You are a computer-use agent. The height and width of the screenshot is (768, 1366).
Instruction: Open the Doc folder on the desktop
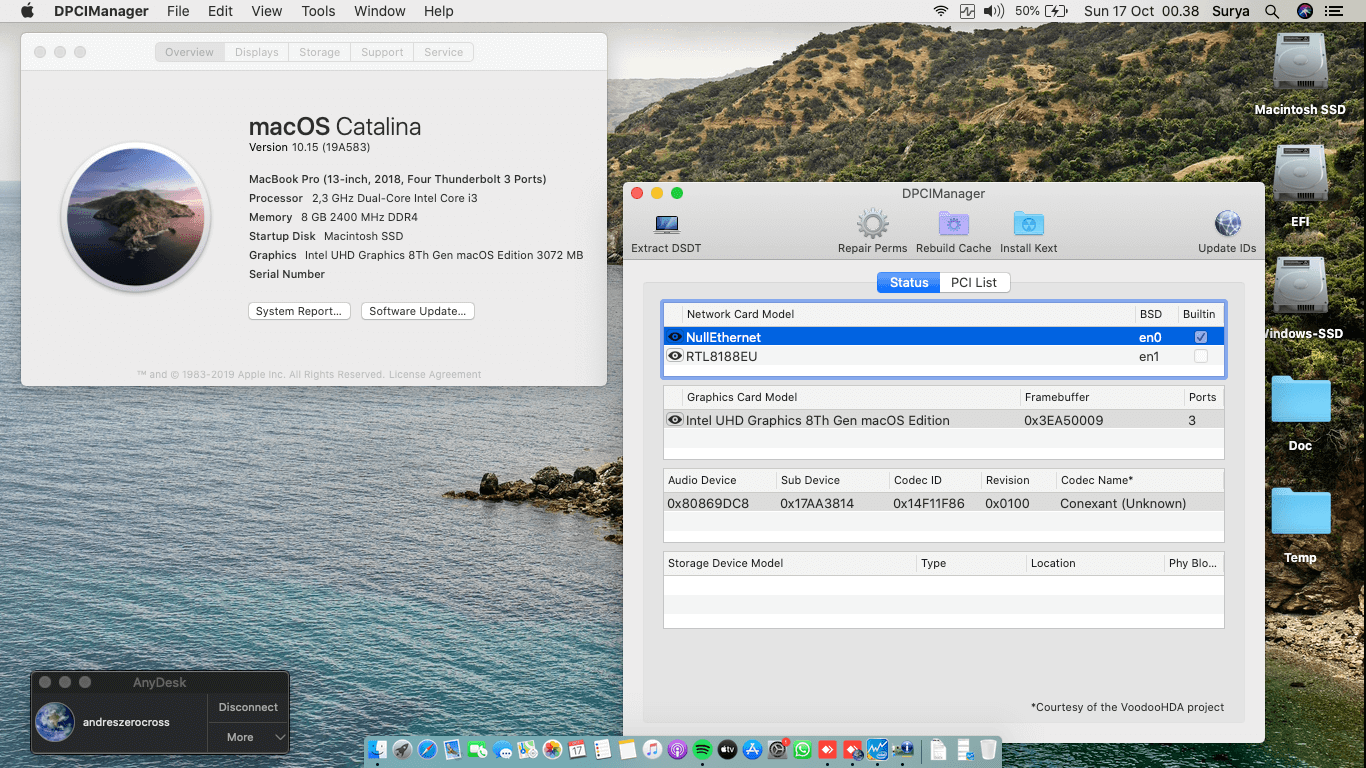point(1300,400)
